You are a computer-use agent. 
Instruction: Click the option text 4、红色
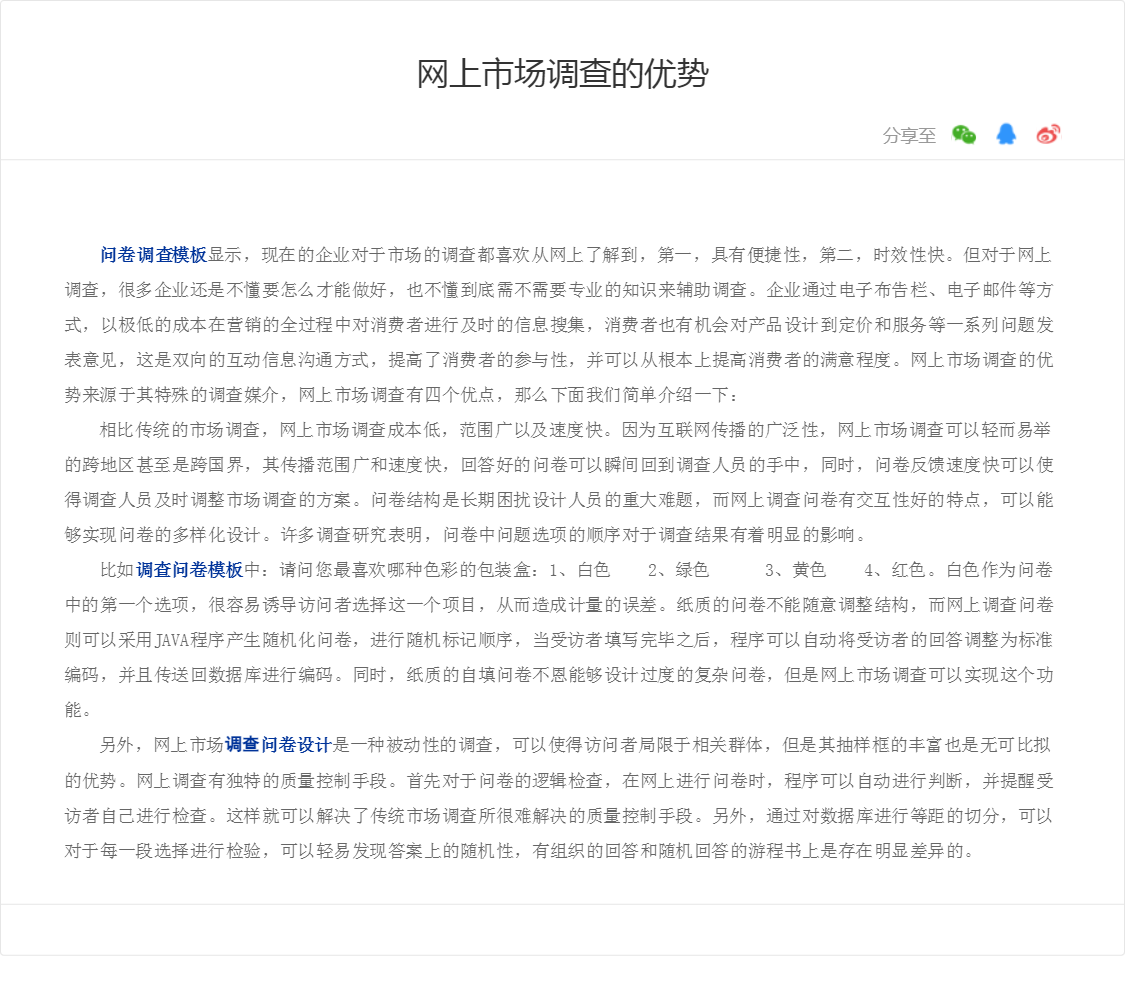[894, 570]
